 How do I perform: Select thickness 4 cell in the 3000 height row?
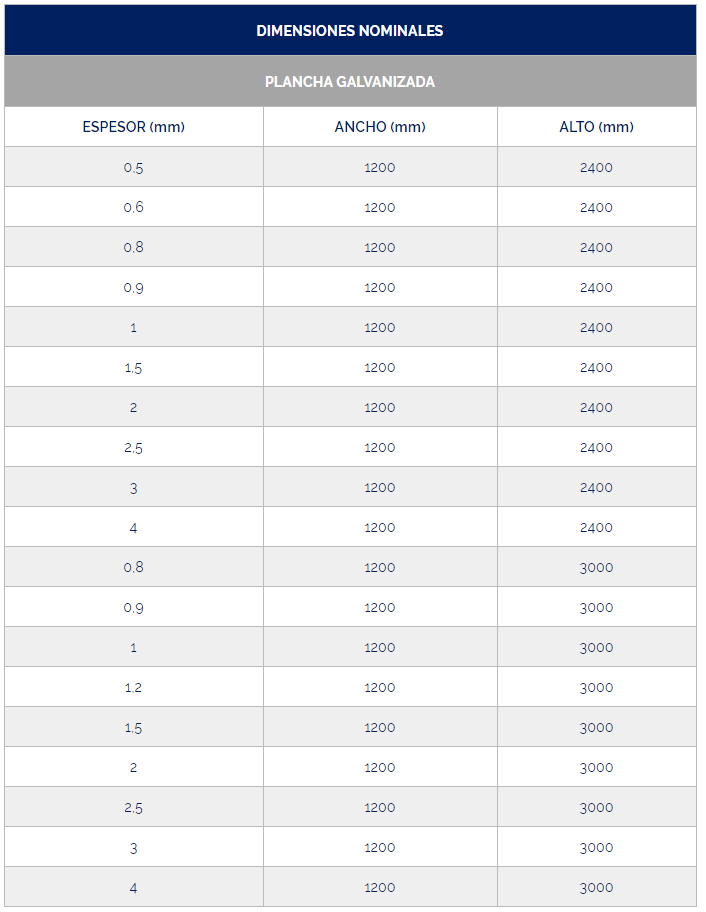pos(134,887)
